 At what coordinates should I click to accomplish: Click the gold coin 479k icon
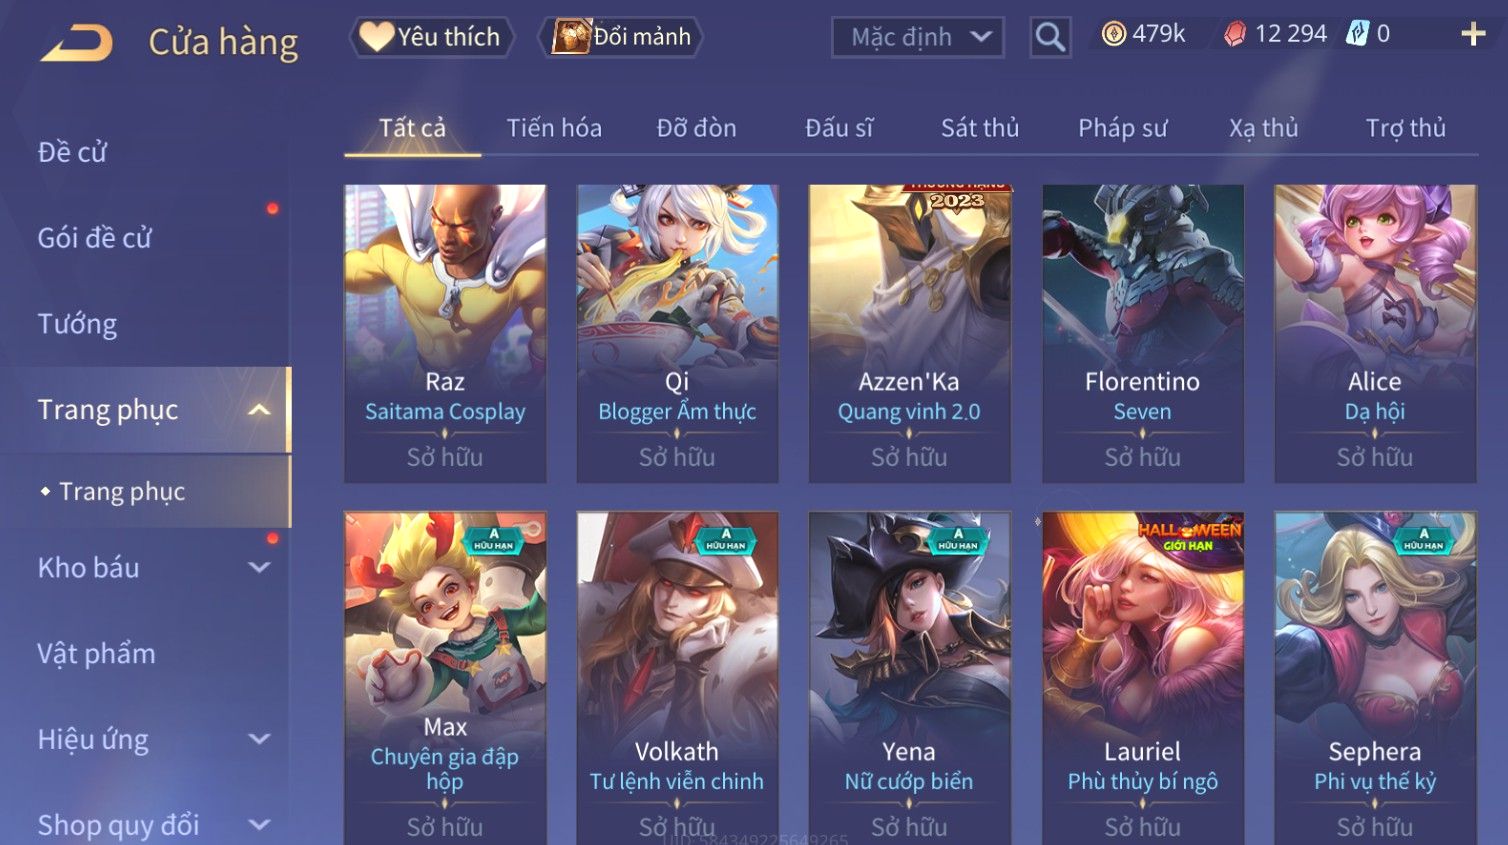point(1113,34)
